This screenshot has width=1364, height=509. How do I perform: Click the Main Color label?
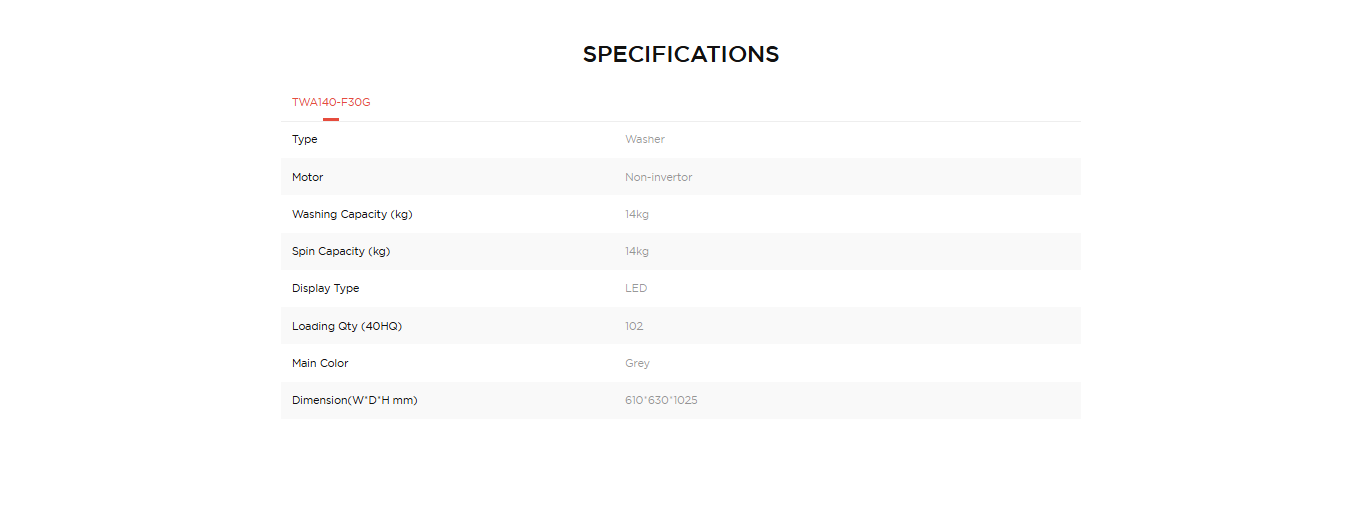tap(320, 363)
